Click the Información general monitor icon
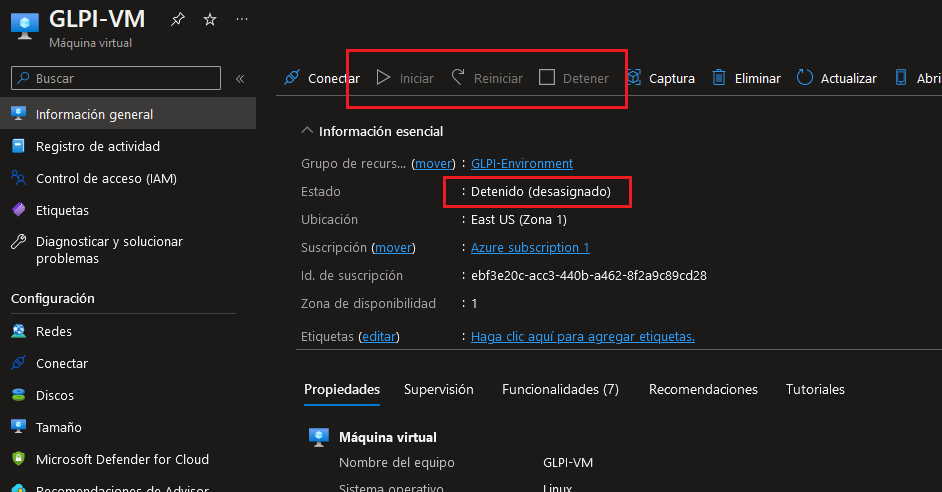942x492 pixels. [x=19, y=114]
